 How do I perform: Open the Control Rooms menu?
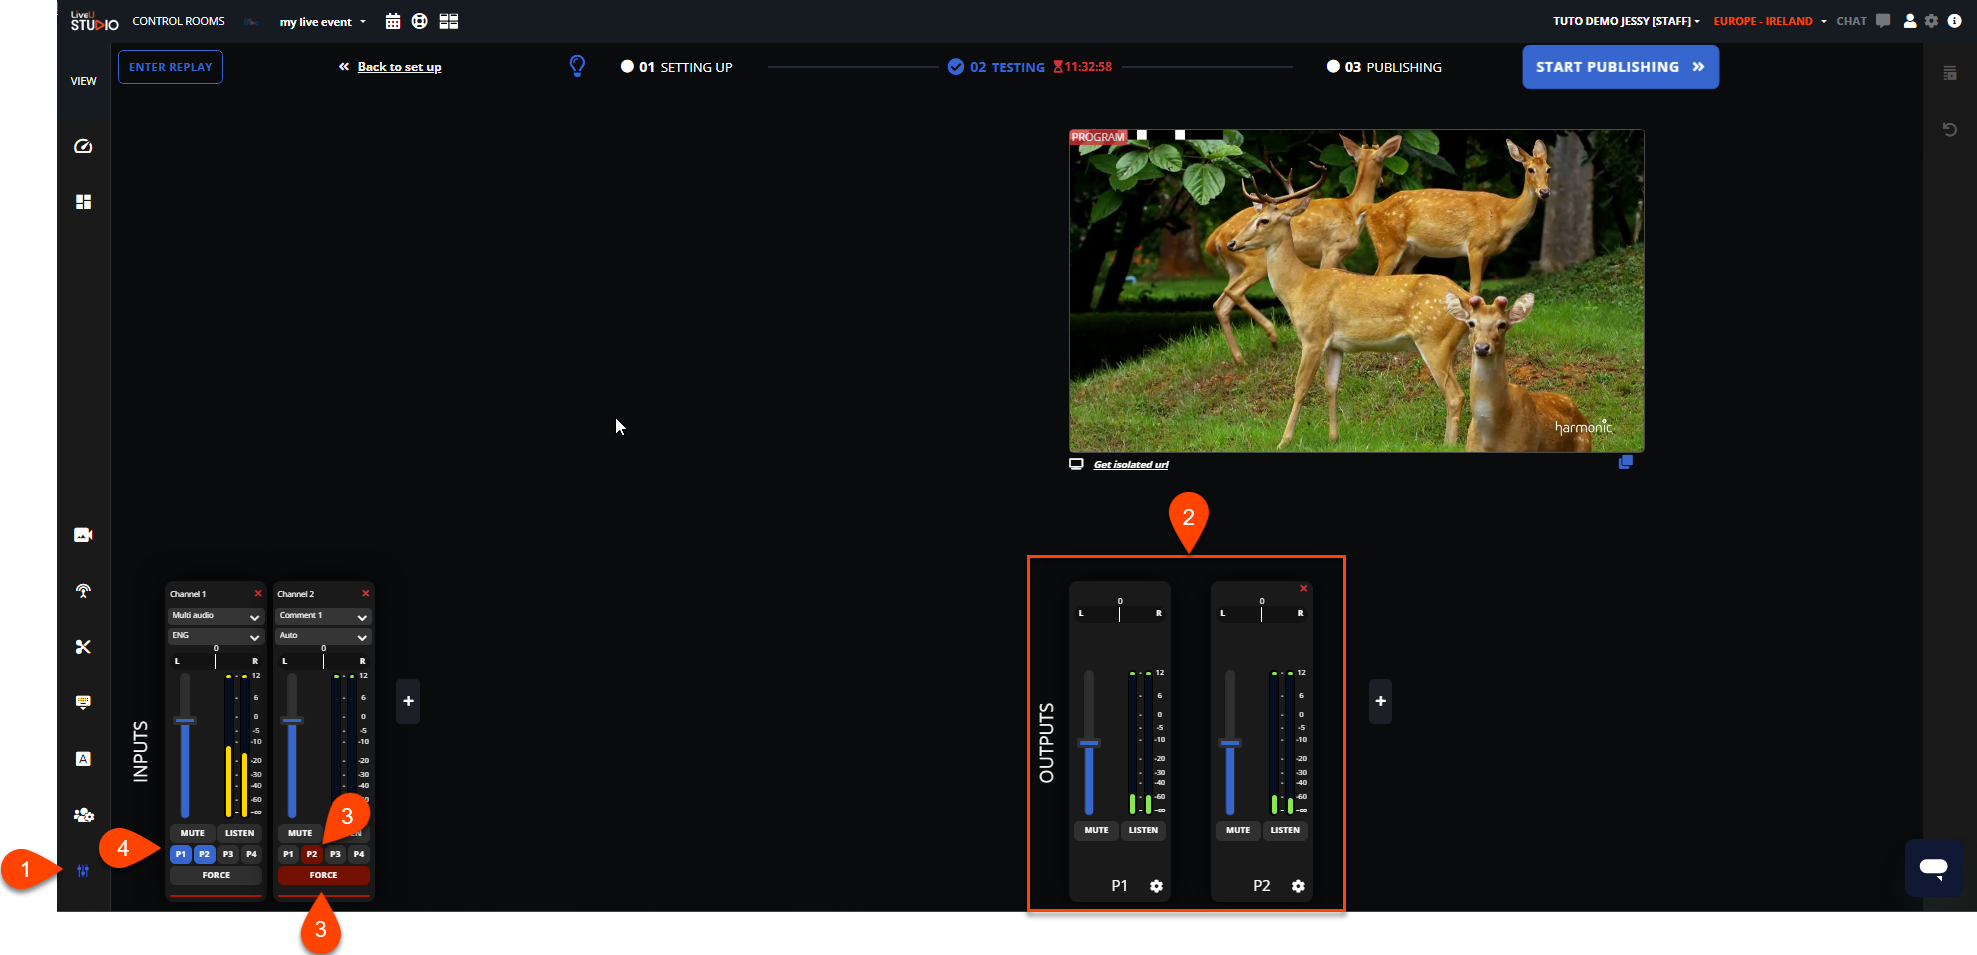(x=178, y=21)
